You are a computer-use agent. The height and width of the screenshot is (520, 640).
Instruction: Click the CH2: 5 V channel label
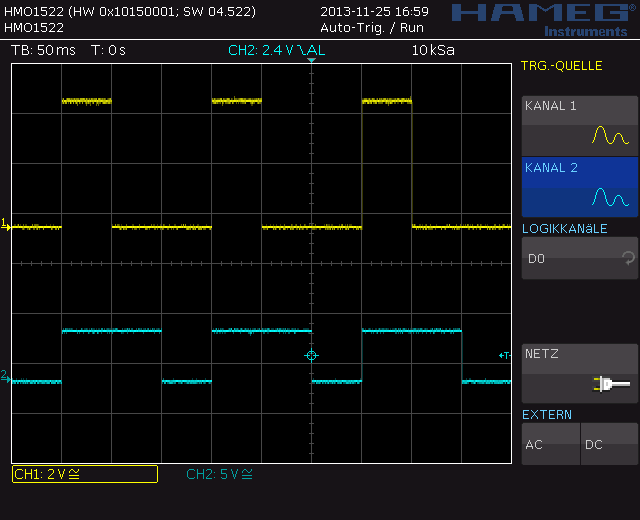coord(220,474)
